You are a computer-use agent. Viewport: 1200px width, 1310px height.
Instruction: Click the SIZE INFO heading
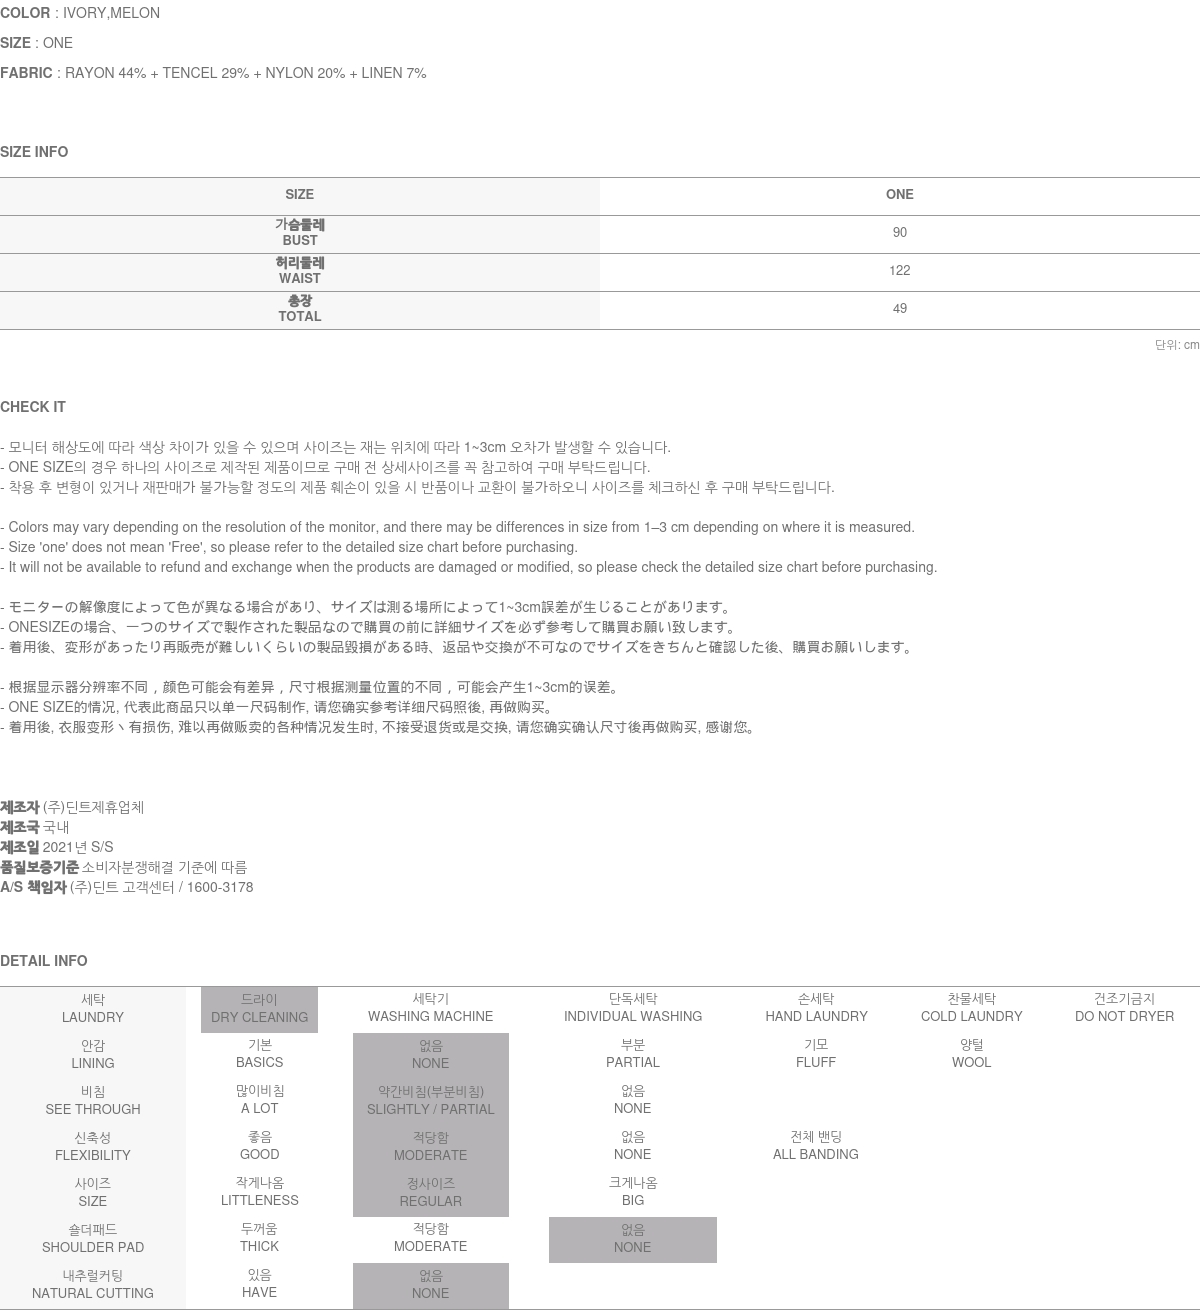click(x=34, y=152)
